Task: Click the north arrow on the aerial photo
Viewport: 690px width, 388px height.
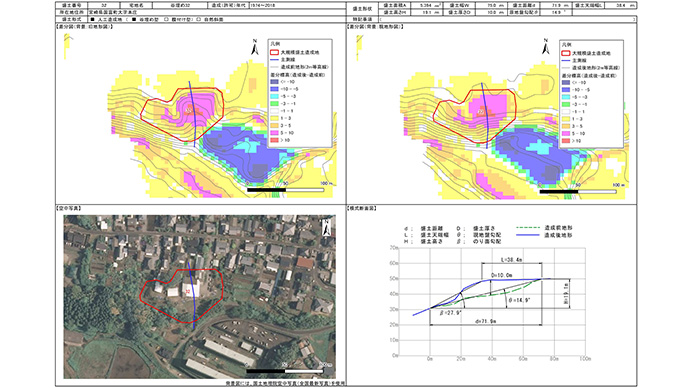Action: 327,227
